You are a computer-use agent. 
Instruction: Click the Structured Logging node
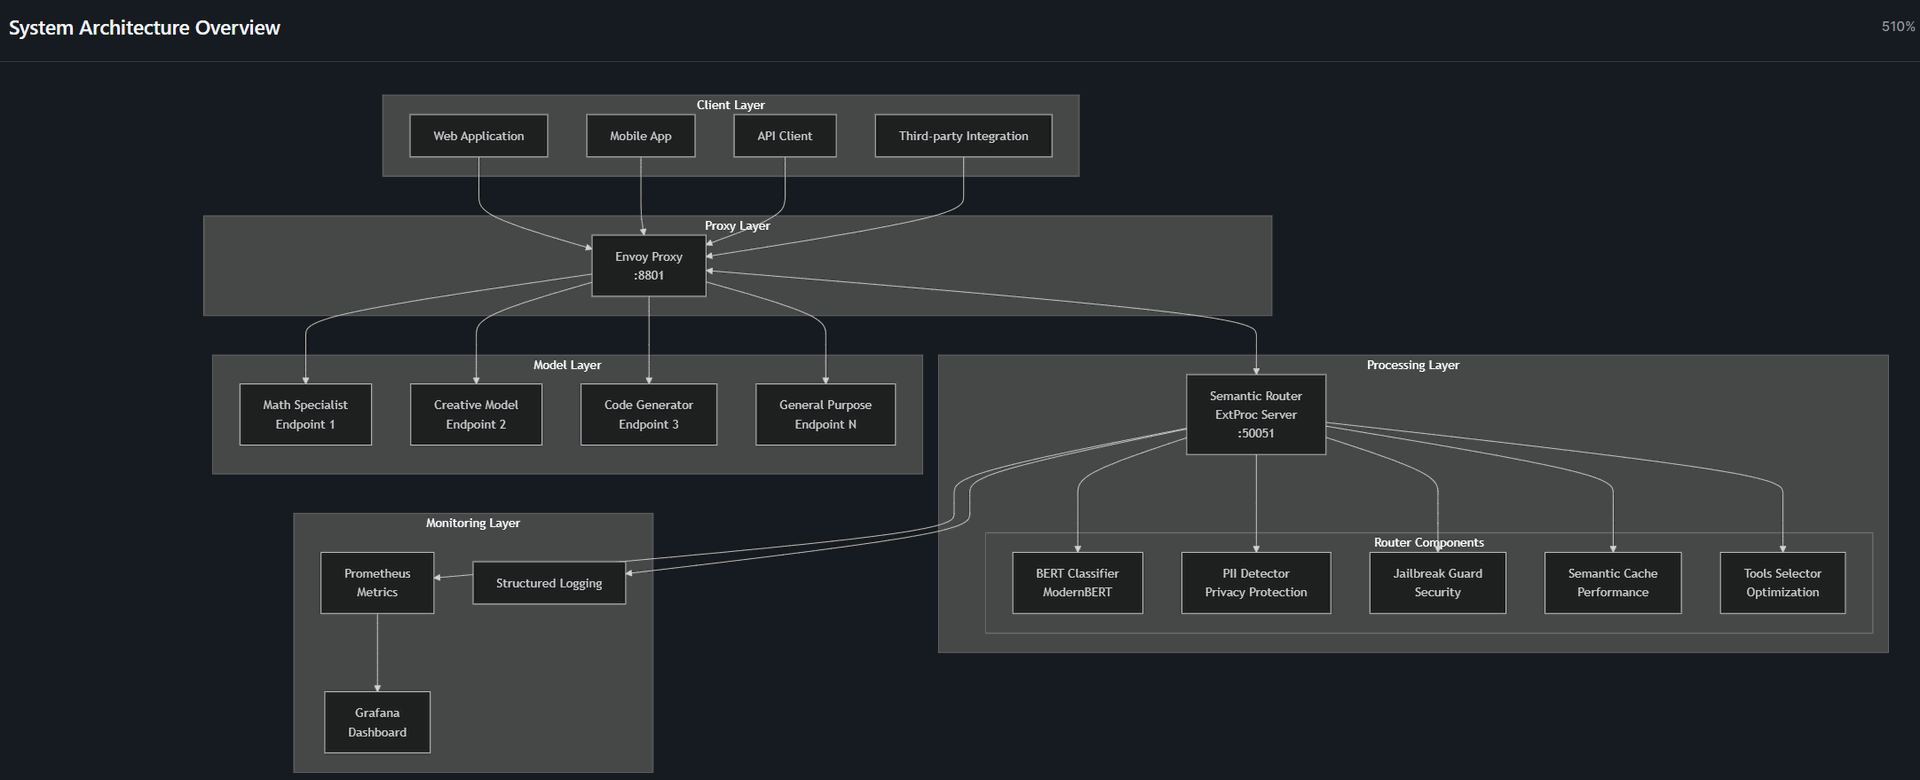coord(548,583)
